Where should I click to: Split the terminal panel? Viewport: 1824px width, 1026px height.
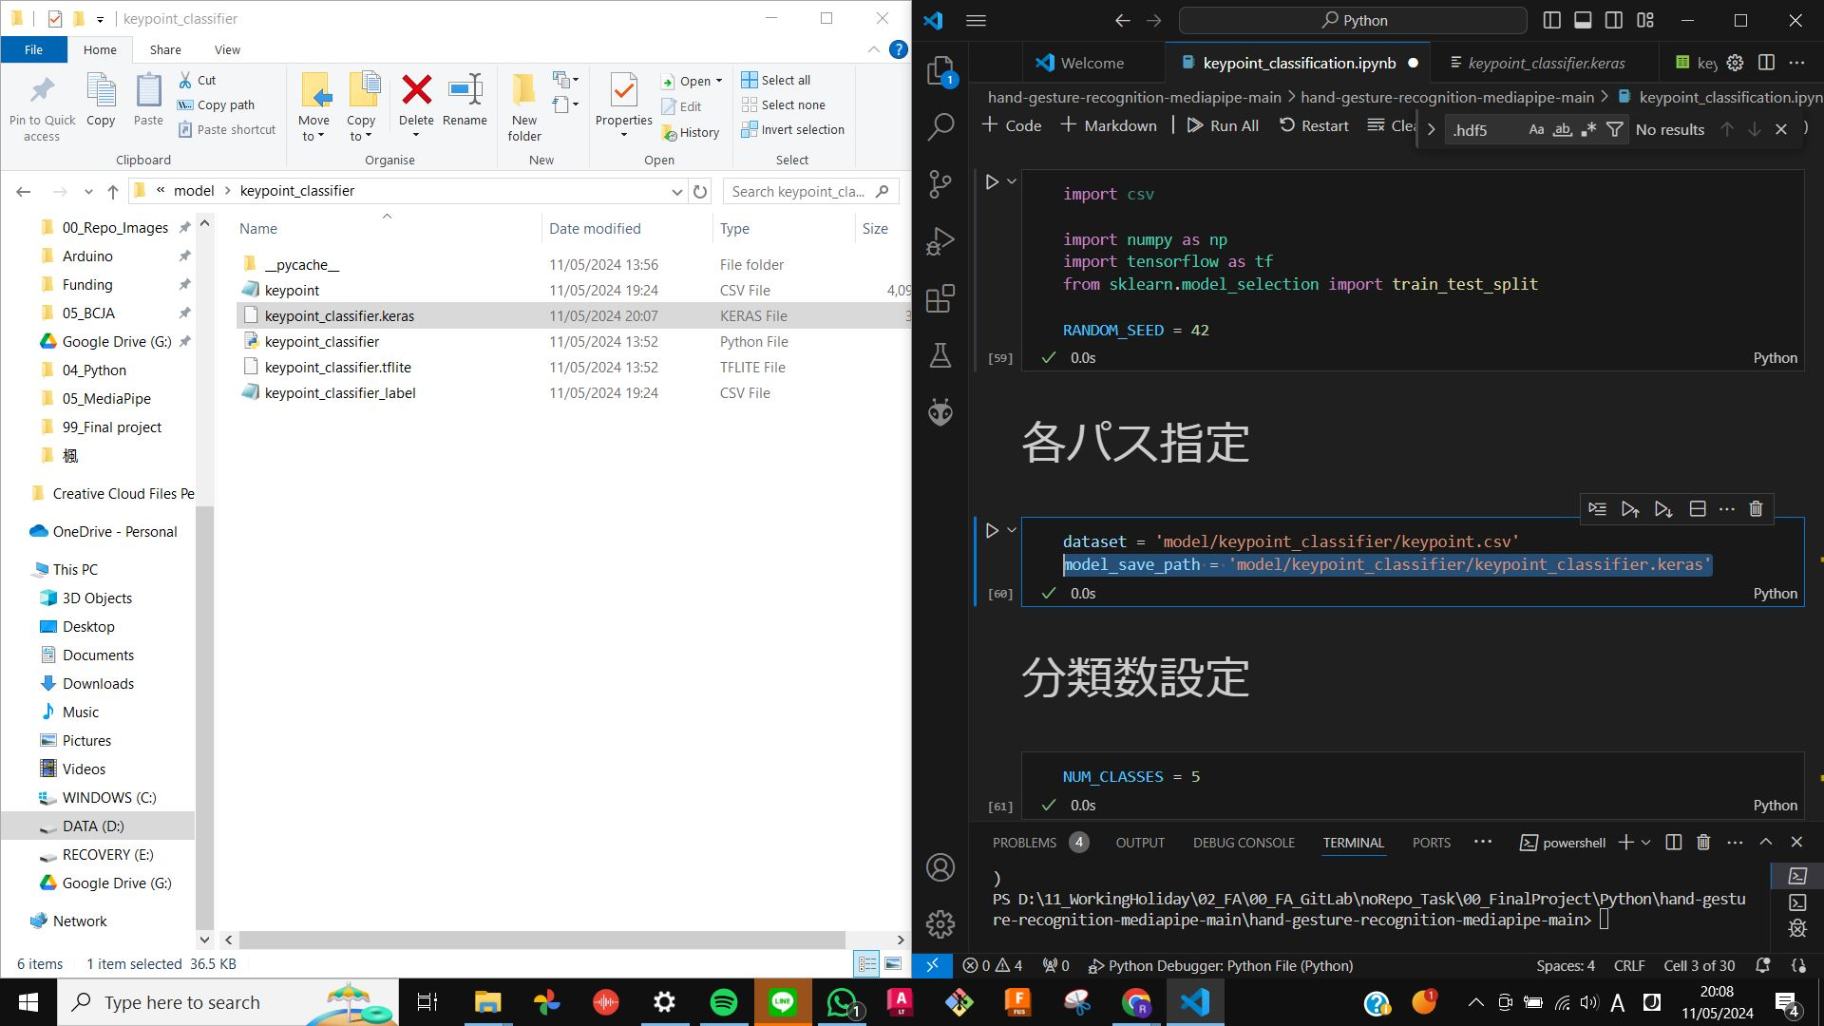[x=1673, y=842]
